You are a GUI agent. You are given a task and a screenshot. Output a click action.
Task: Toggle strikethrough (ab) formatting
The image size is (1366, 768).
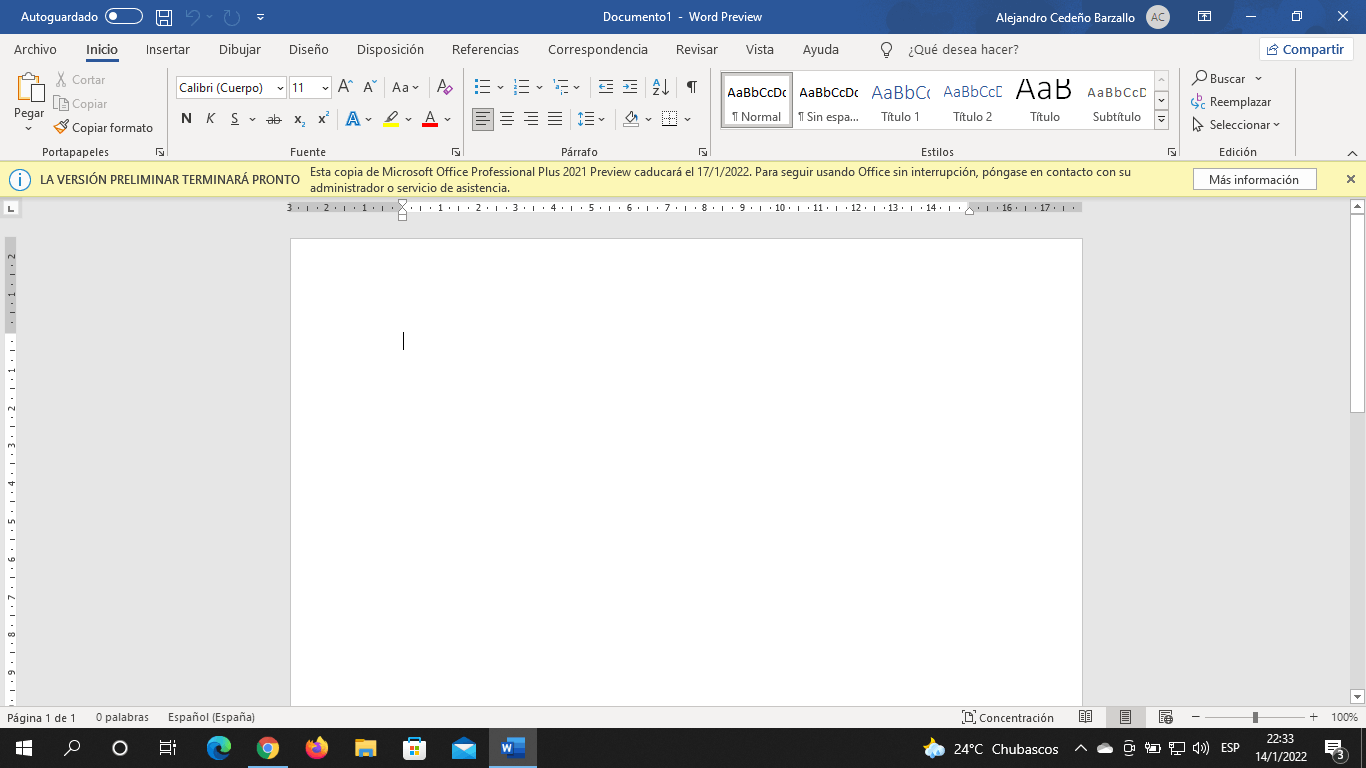(x=273, y=119)
